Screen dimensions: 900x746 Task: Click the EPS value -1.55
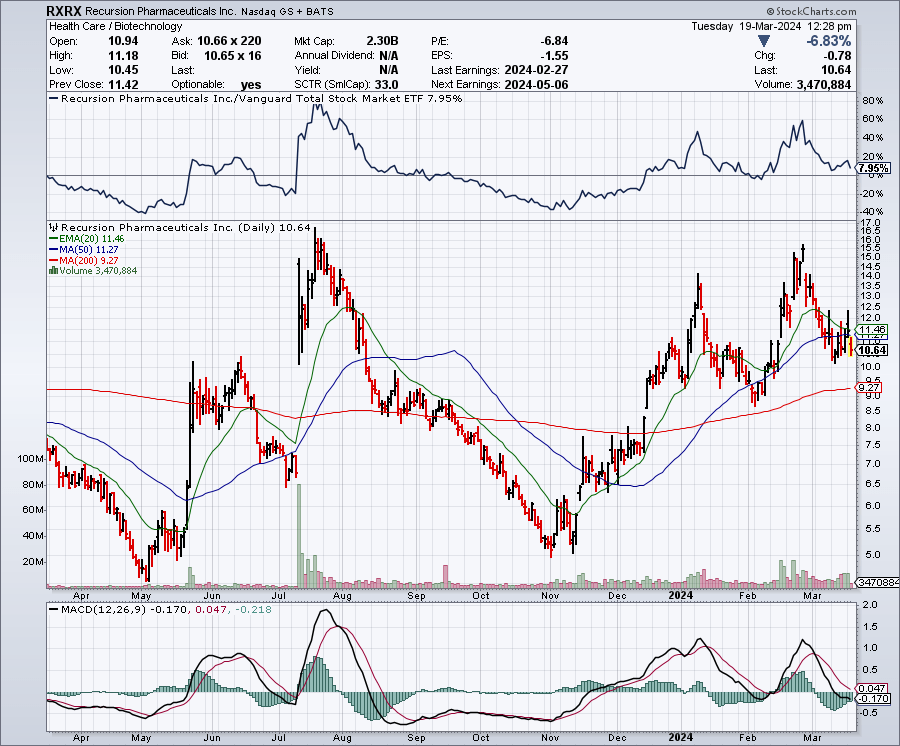[554, 56]
